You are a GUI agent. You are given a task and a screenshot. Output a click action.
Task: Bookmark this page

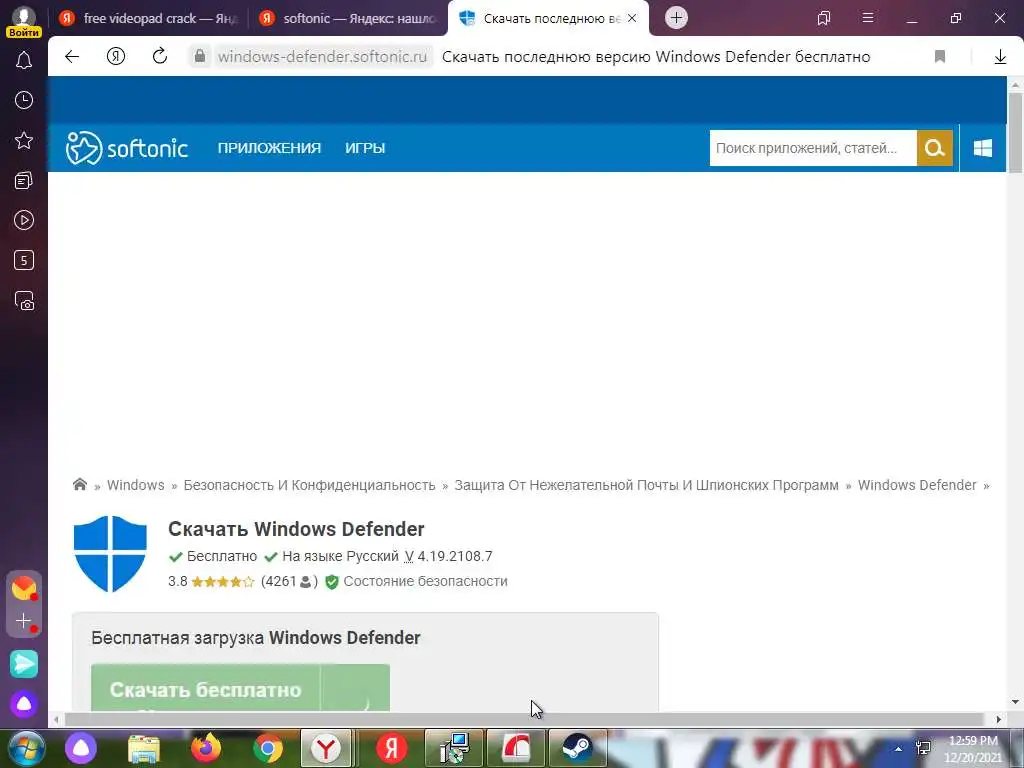tap(940, 56)
